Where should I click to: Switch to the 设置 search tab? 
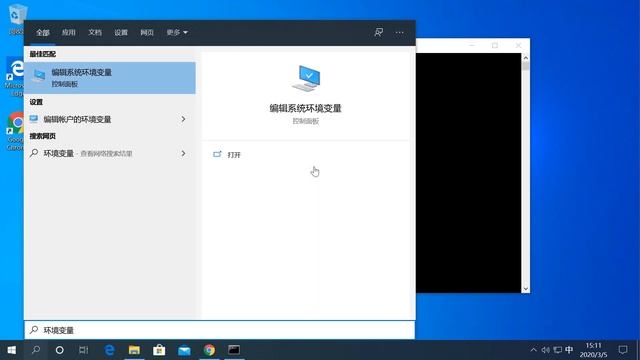click(121, 32)
